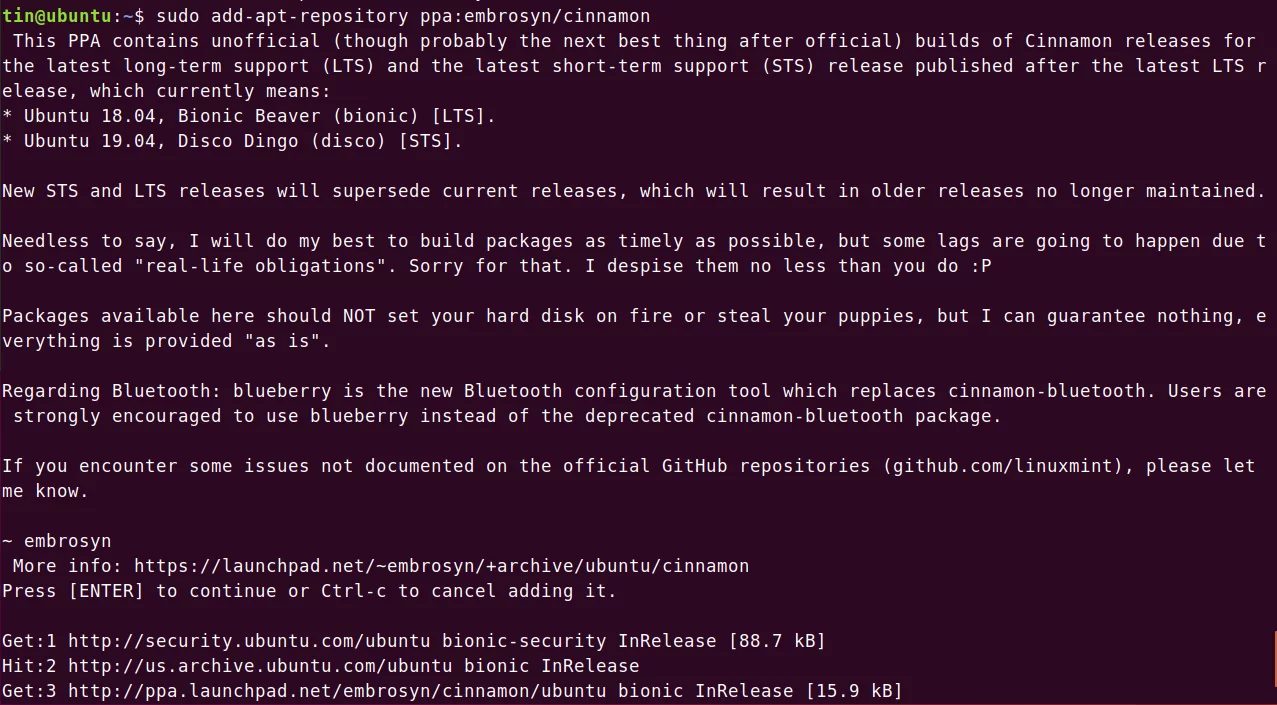Click the us.archive.ubuntu.com URL

(261, 666)
